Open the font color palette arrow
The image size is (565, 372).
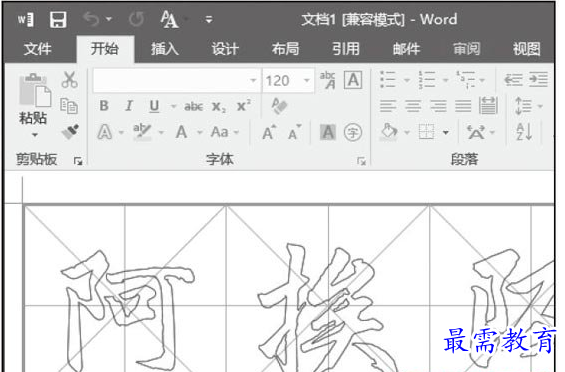pyautogui.click(x=200, y=132)
